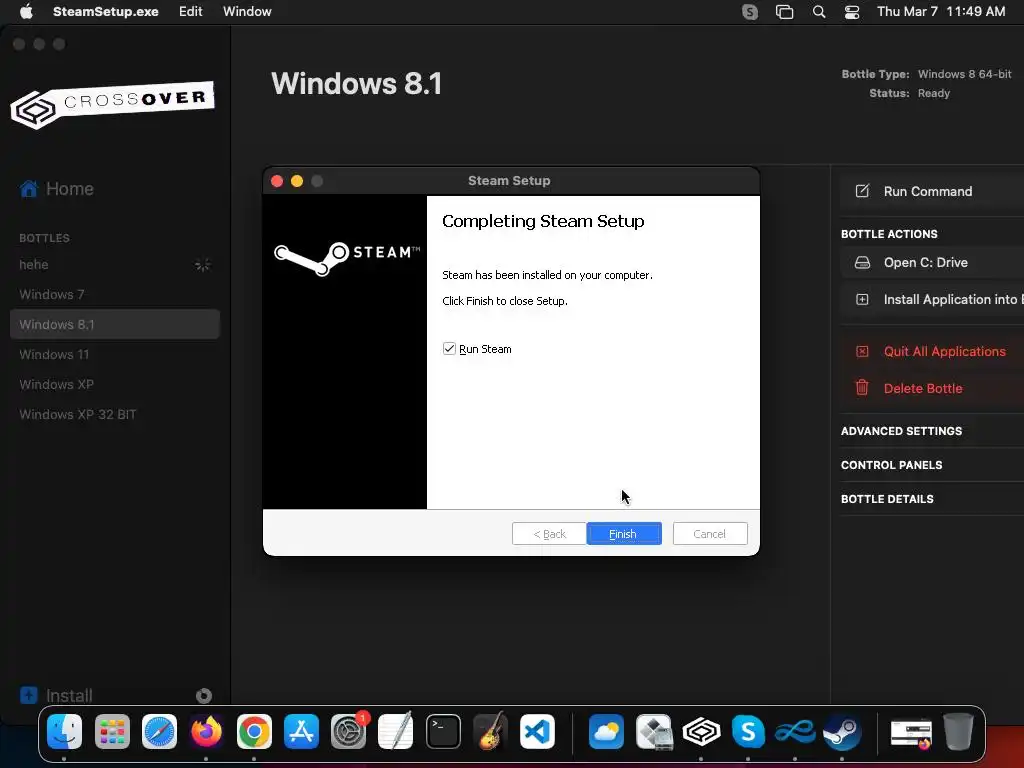Viewport: 1024px width, 768px height.
Task: Click the Quit All Applications icon
Action: [x=862, y=351]
